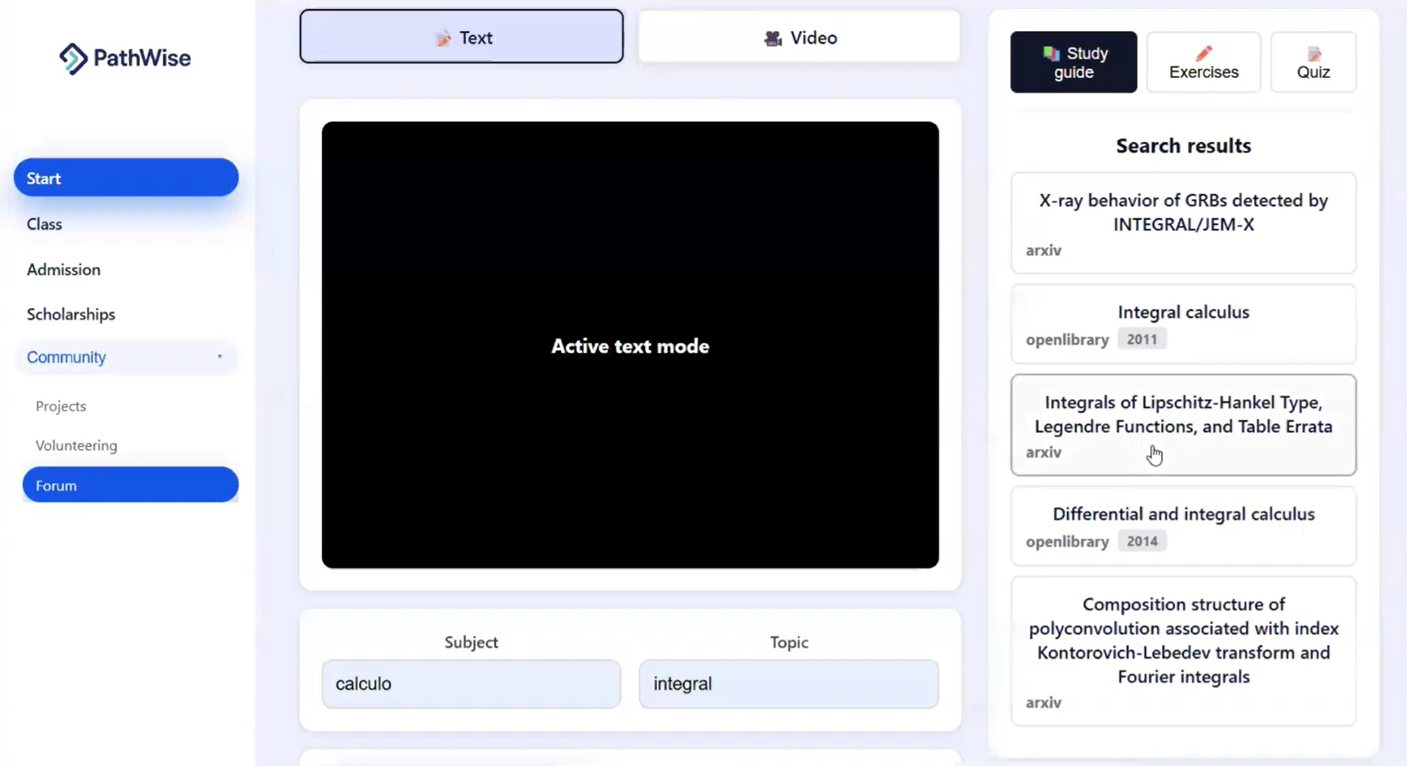Image resolution: width=1407 pixels, height=766 pixels.
Task: Open the Start page in sidebar
Action: click(126, 178)
